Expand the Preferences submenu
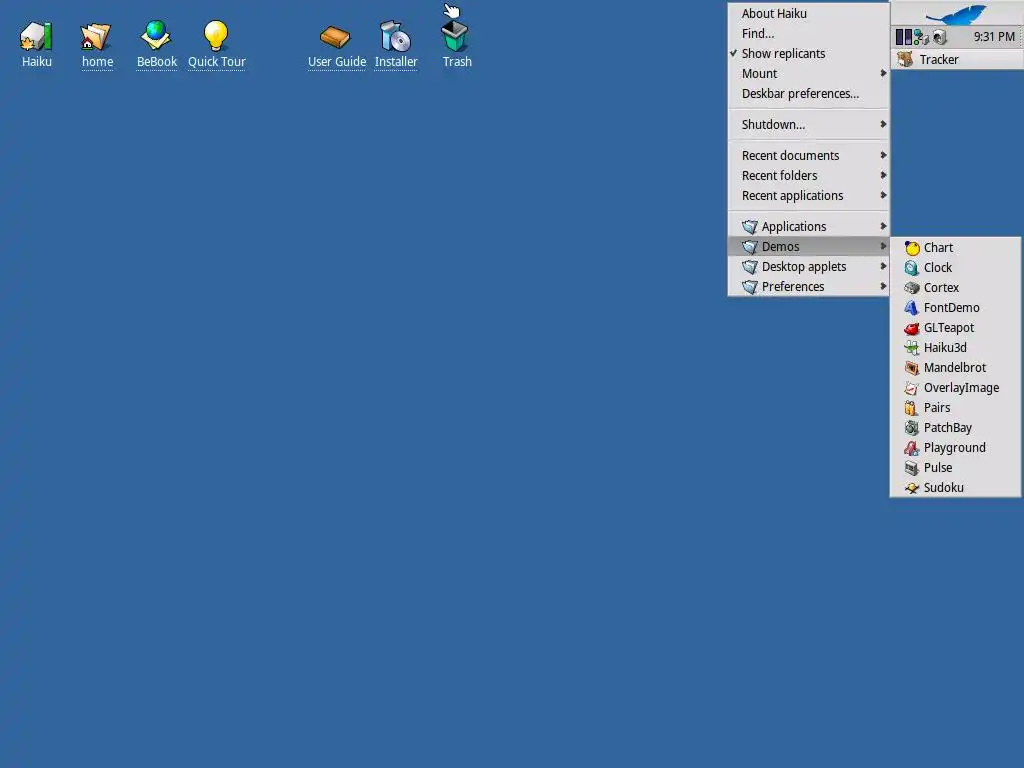Image resolution: width=1024 pixels, height=768 pixels. (808, 287)
